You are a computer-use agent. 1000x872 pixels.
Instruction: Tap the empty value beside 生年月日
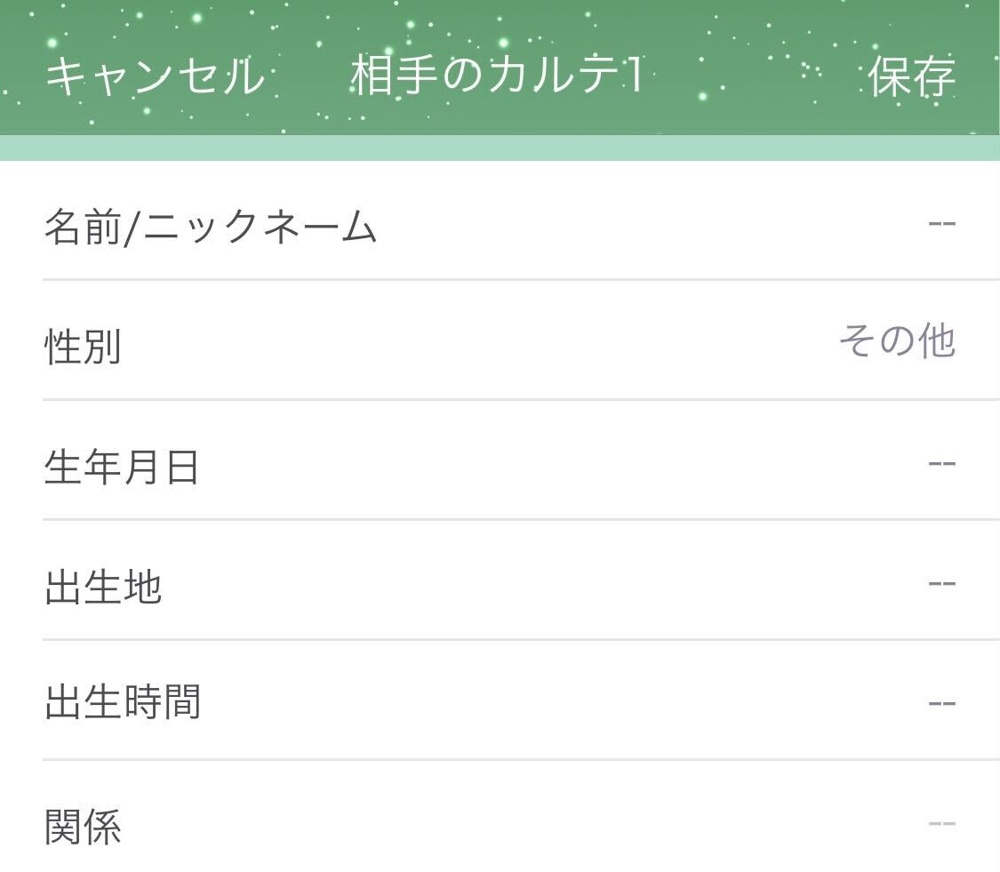[942, 464]
